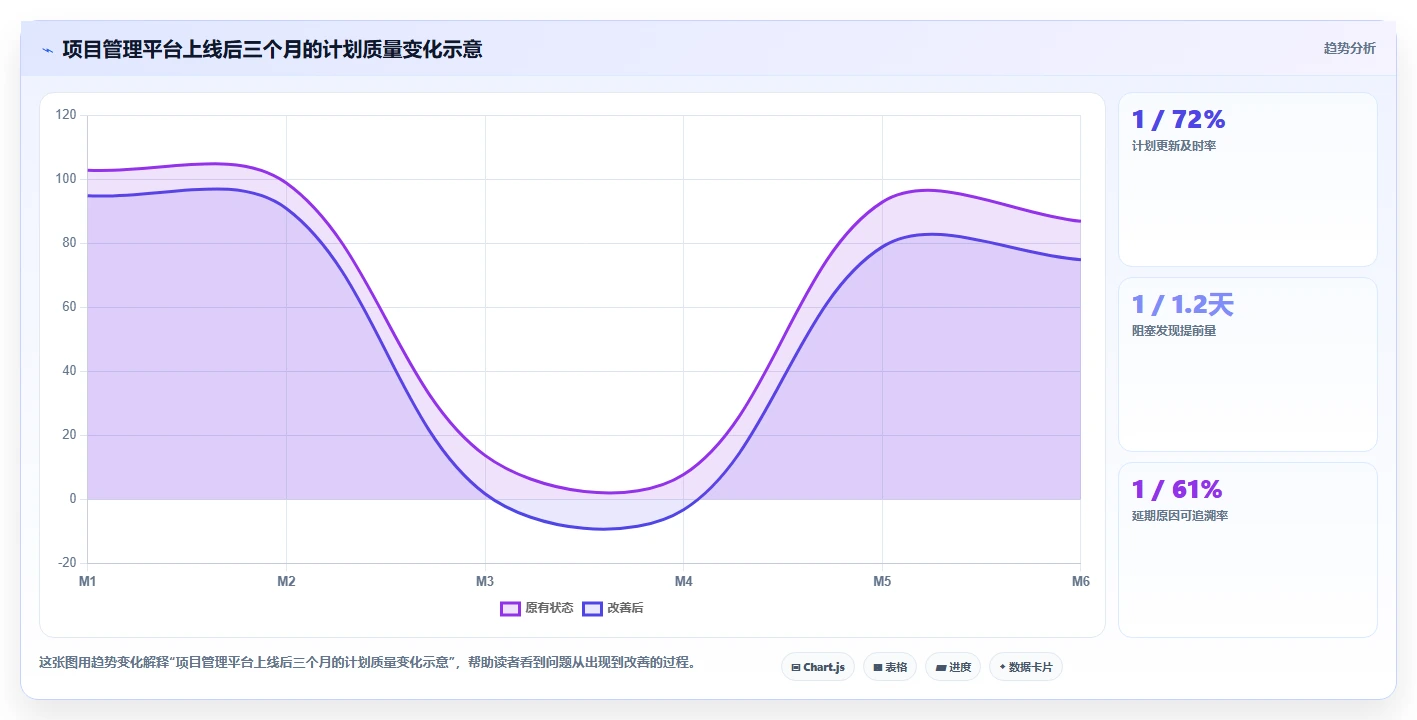1417x720 pixels.
Task: Select the 表格 tag chip
Action: [x=890, y=667]
